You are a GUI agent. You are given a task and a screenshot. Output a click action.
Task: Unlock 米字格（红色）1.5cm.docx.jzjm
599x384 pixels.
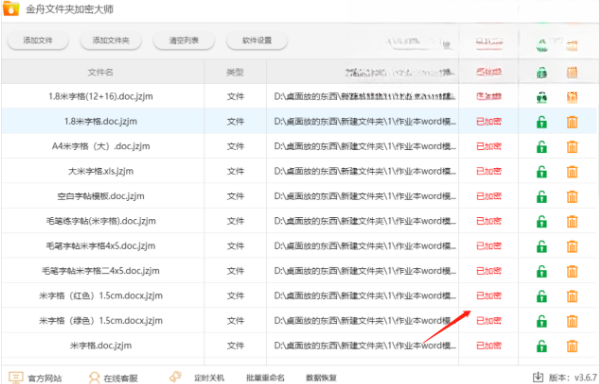coord(542,296)
